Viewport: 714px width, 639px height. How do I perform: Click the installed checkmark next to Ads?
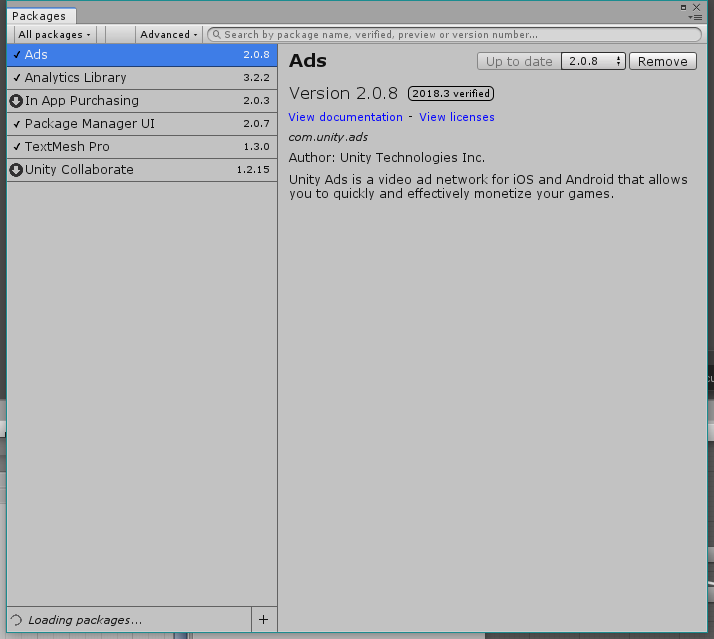[x=17, y=55]
